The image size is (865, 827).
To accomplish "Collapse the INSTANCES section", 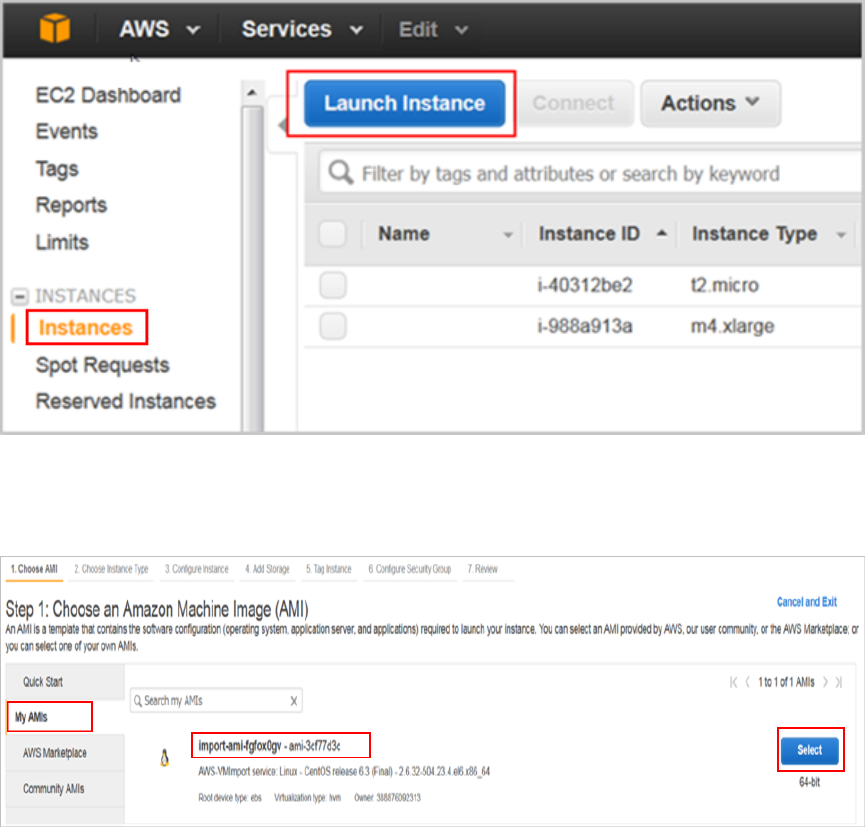I will 19,296.
